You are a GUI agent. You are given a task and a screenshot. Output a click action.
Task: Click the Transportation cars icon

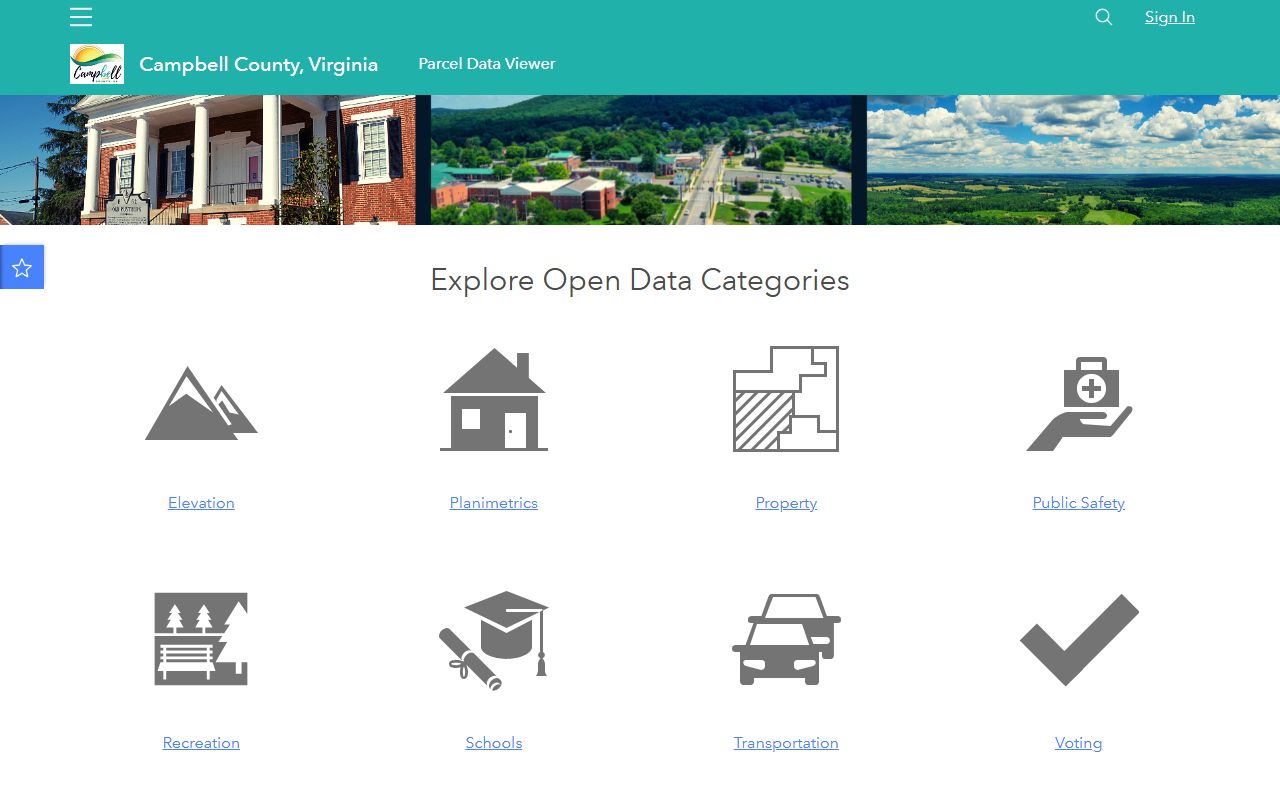pyautogui.click(x=786, y=639)
